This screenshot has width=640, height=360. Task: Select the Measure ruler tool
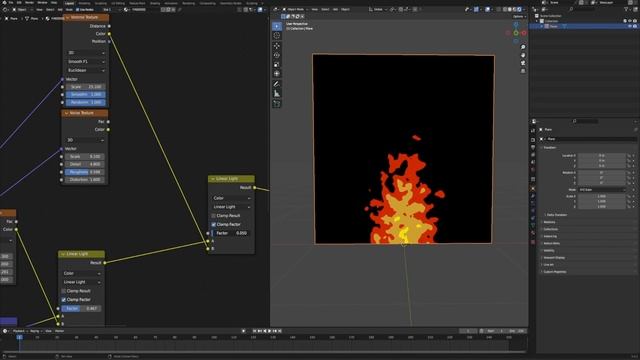(277, 94)
